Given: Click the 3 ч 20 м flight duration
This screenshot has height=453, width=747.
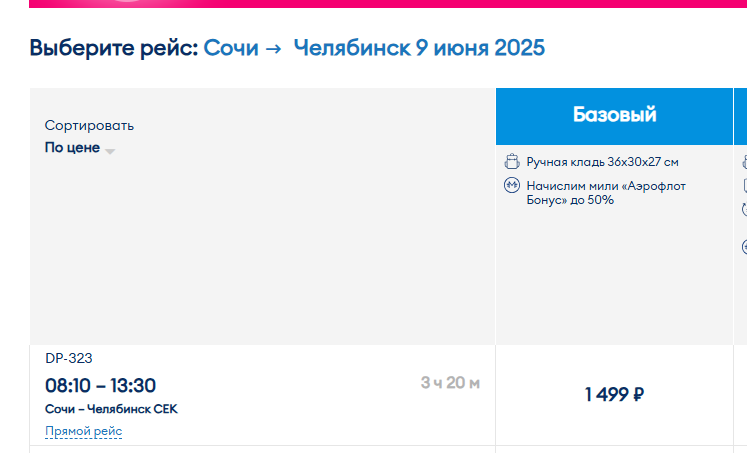Looking at the screenshot, I should tap(450, 383).
